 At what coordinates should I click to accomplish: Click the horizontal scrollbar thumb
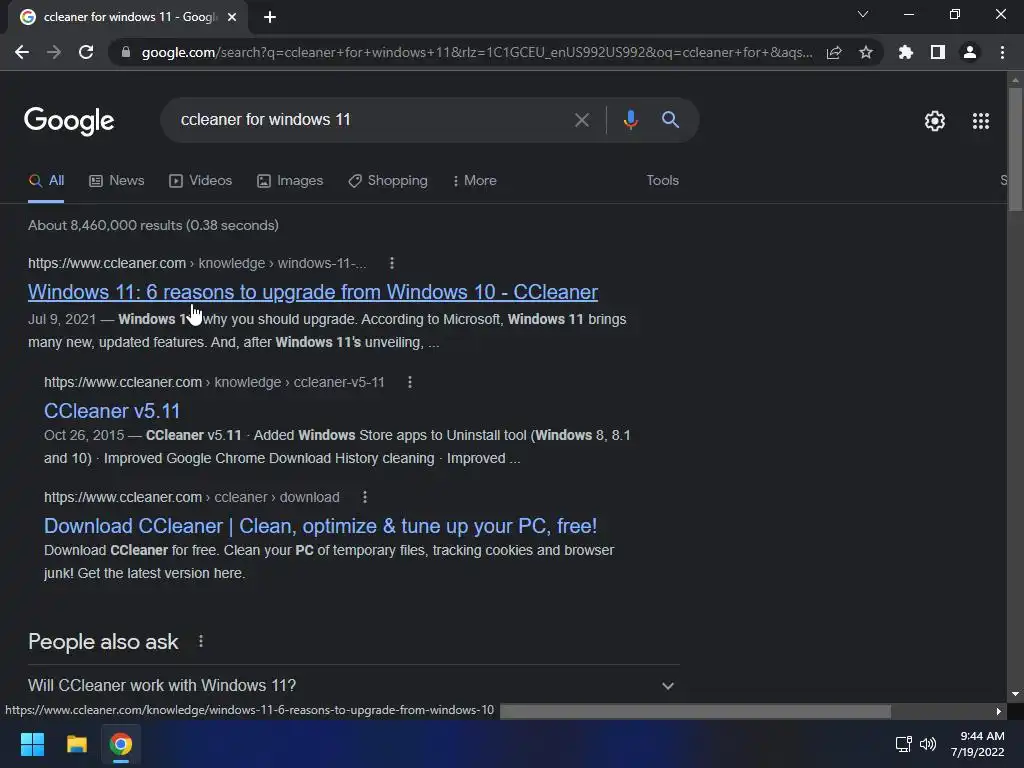pyautogui.click(x=695, y=711)
